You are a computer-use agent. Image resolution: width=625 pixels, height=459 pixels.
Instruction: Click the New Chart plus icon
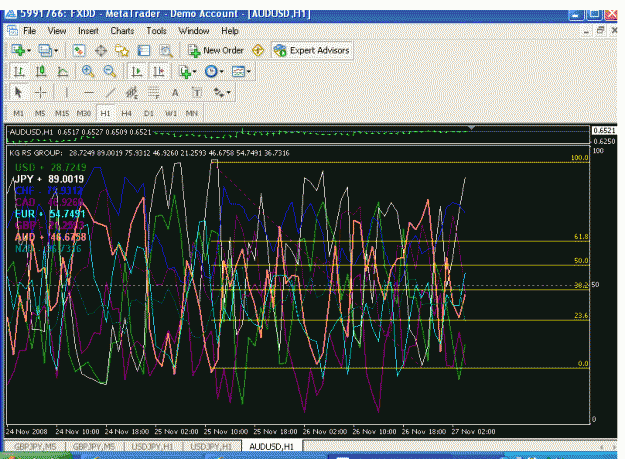pos(18,50)
